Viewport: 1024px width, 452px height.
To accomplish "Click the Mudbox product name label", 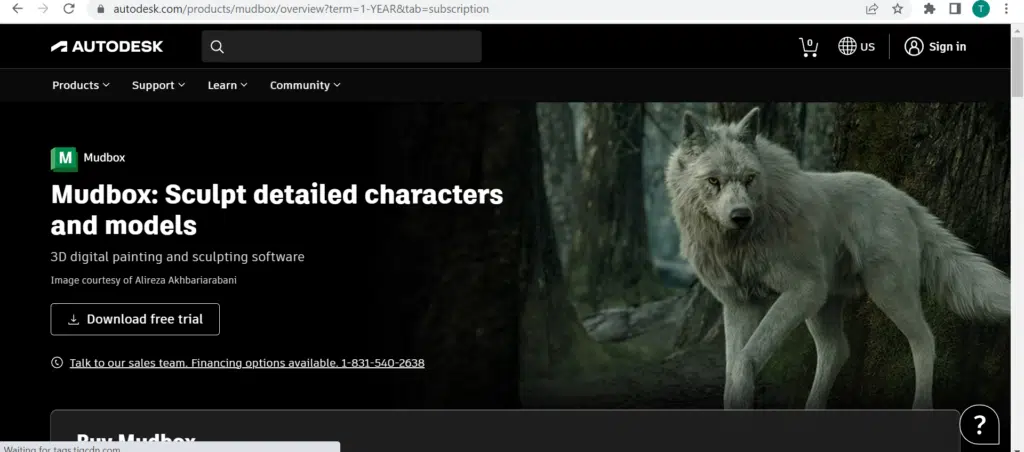I will [104, 157].
